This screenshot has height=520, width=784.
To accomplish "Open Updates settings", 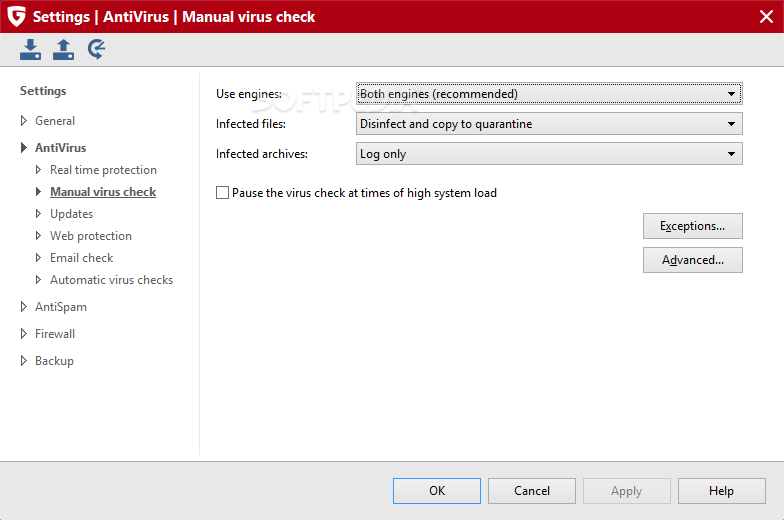I will coord(72,214).
